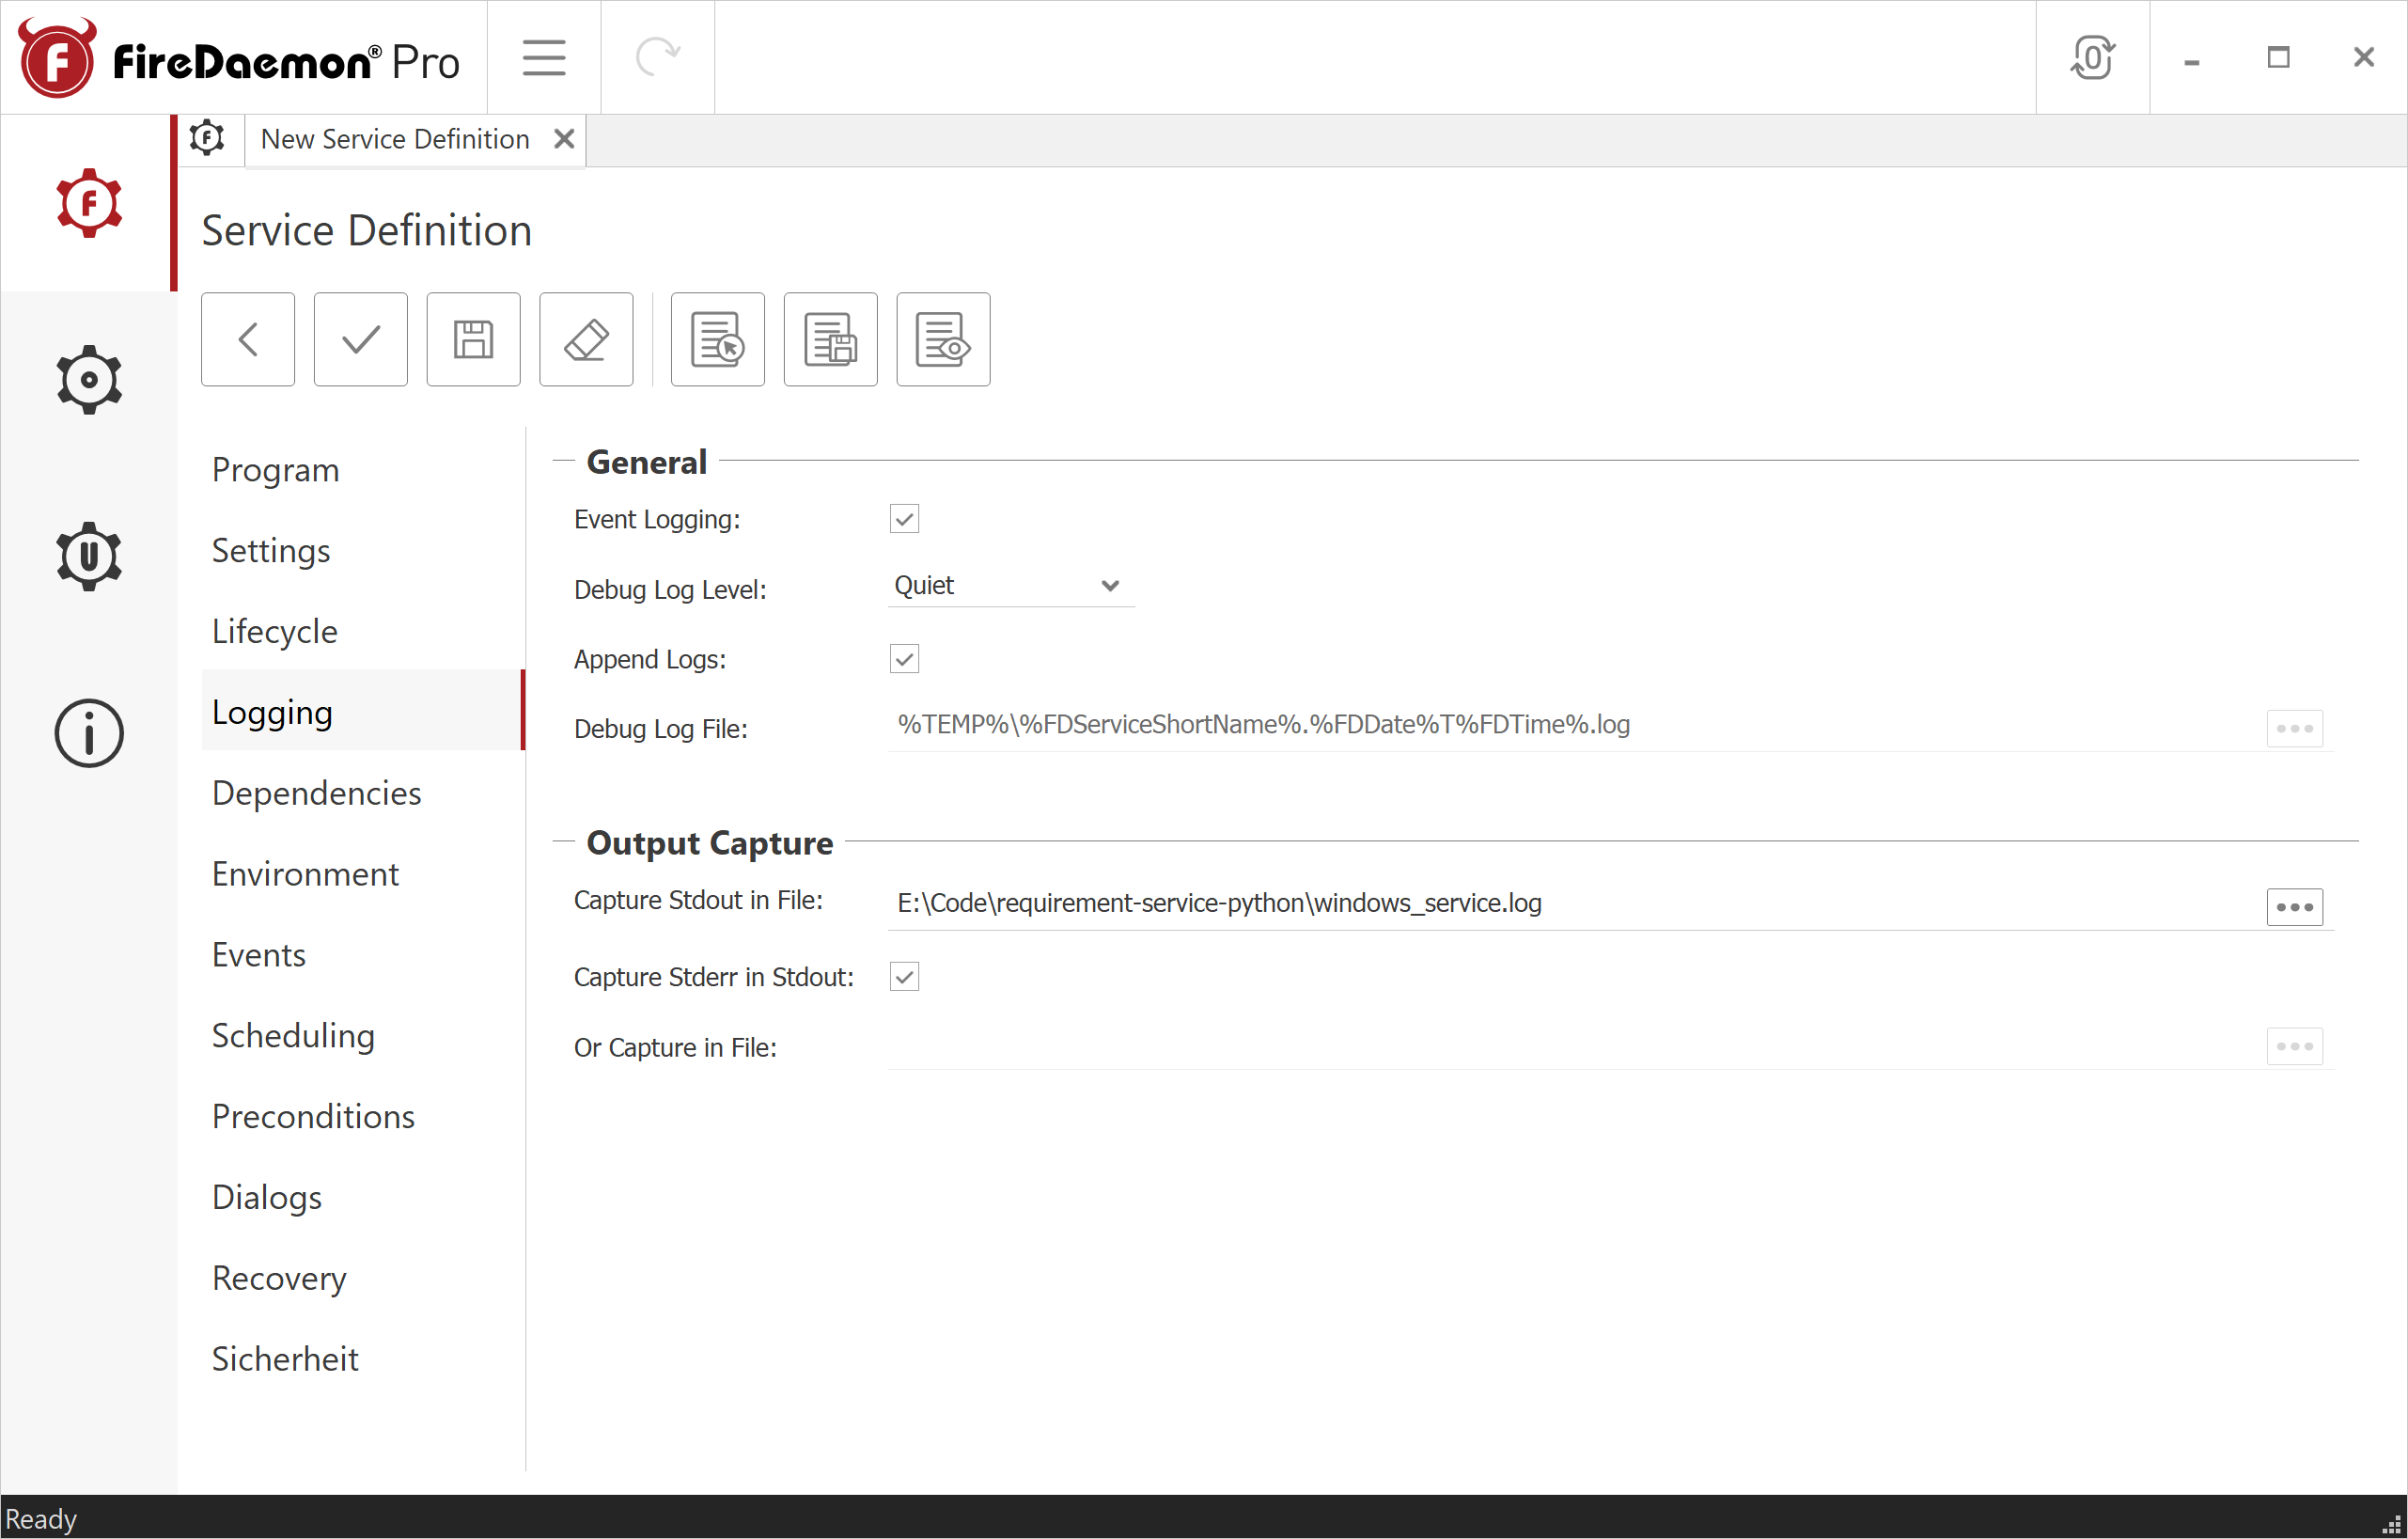Switch to the Scheduling section
The height and width of the screenshot is (1539, 2408).
(x=293, y=1036)
